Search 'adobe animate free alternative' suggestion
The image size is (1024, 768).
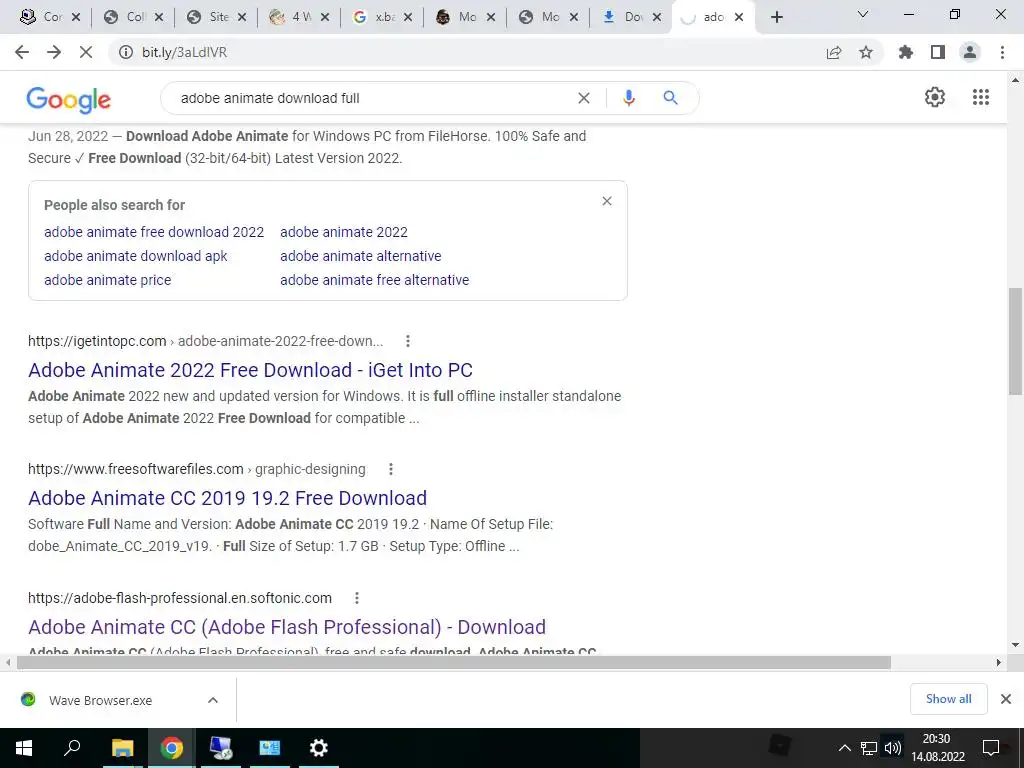(x=374, y=280)
